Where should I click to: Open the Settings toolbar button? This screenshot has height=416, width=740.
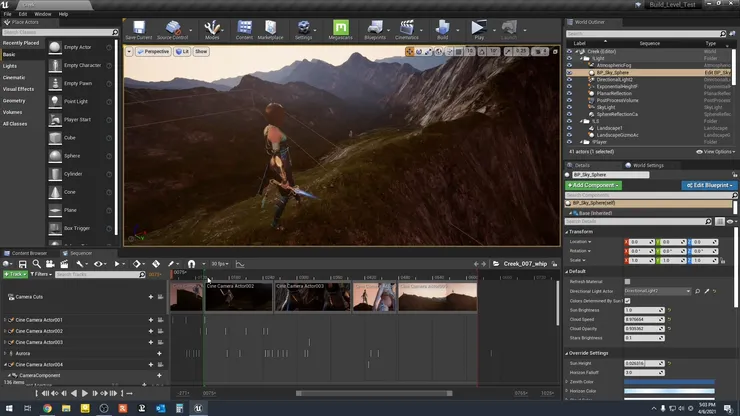coord(303,30)
